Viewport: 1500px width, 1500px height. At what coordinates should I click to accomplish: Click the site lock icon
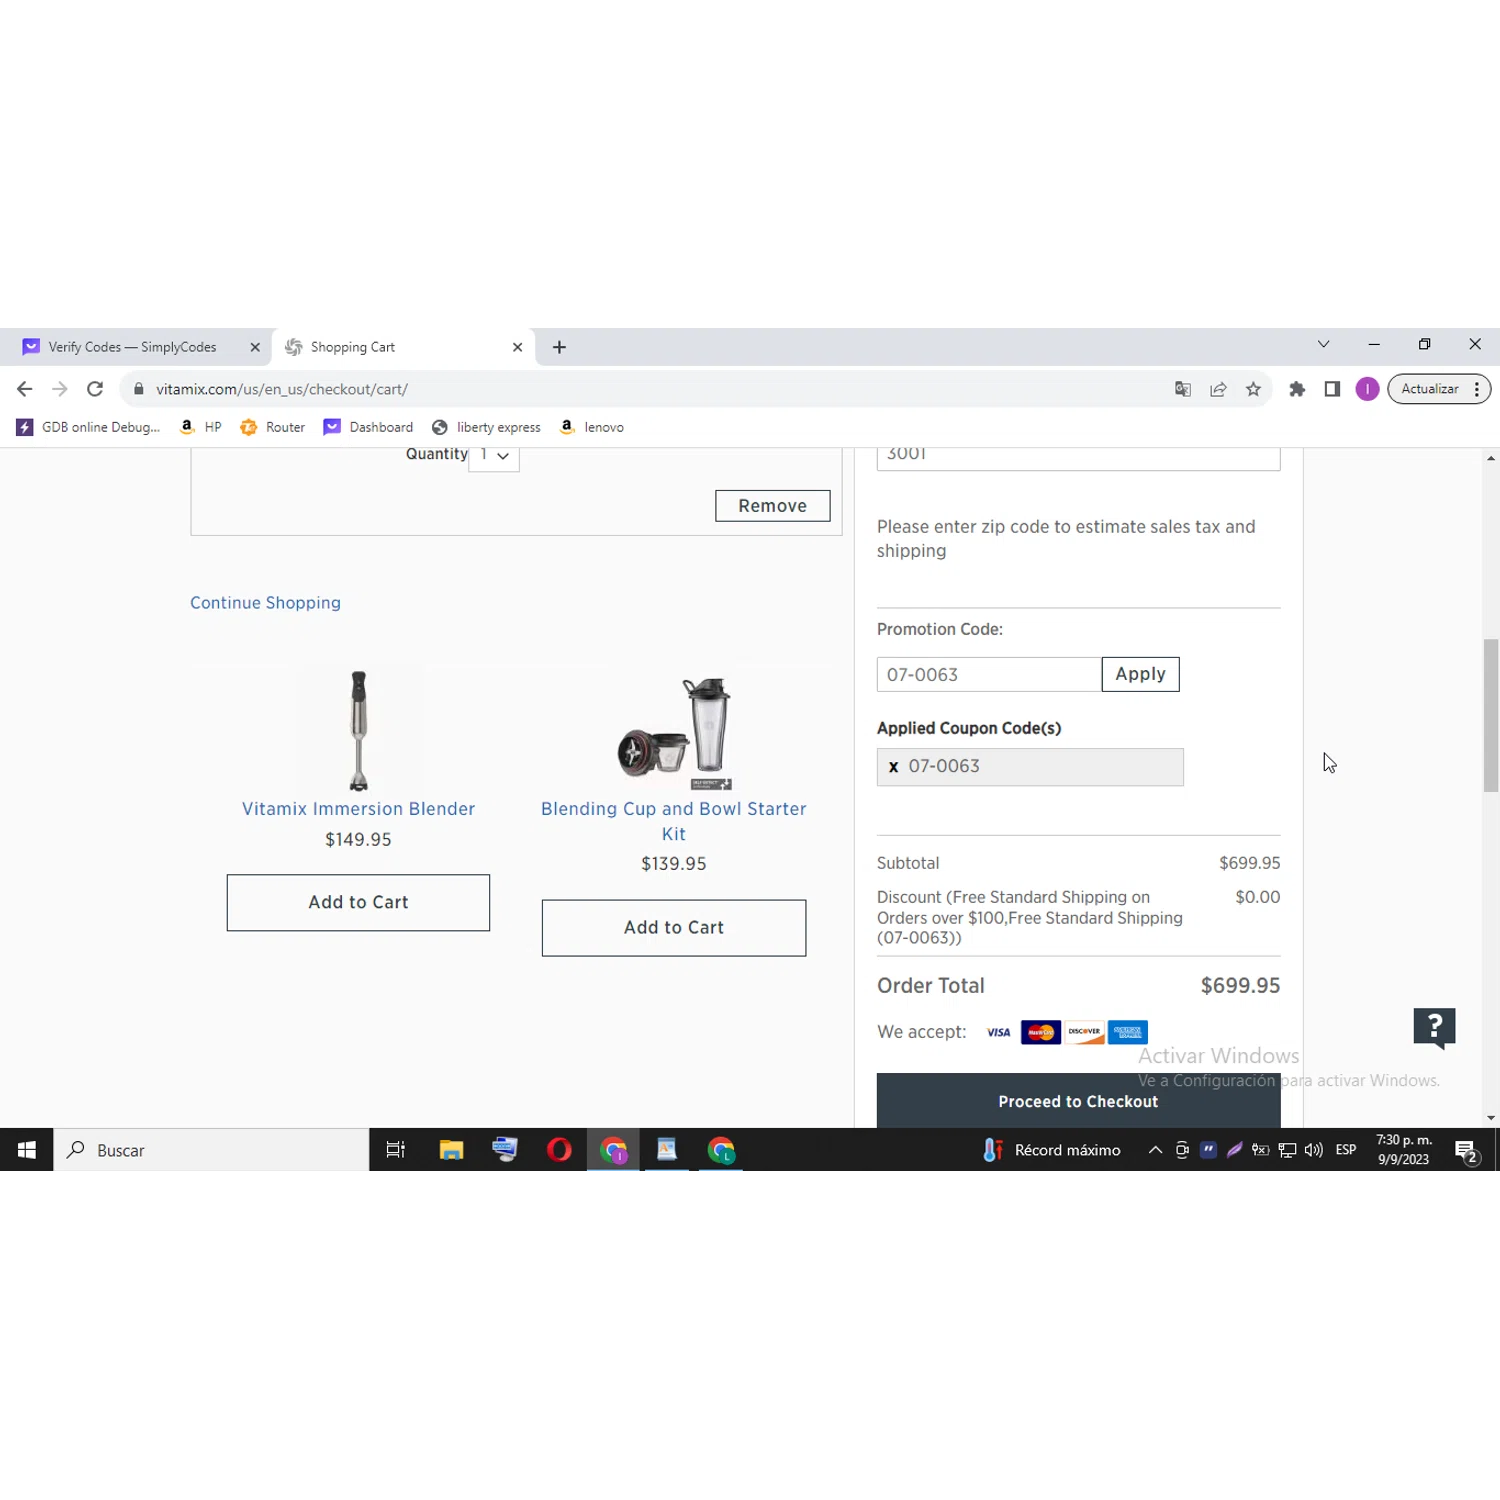(x=139, y=389)
